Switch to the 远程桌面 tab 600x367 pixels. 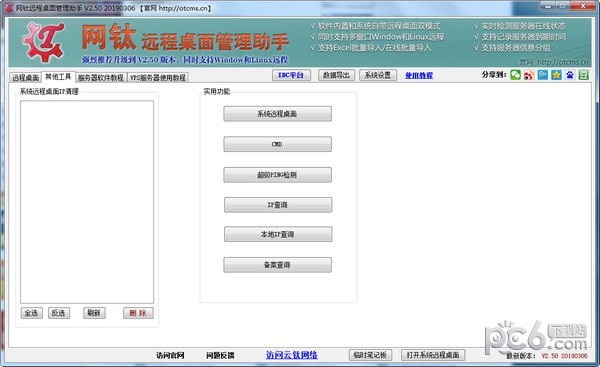[25, 78]
